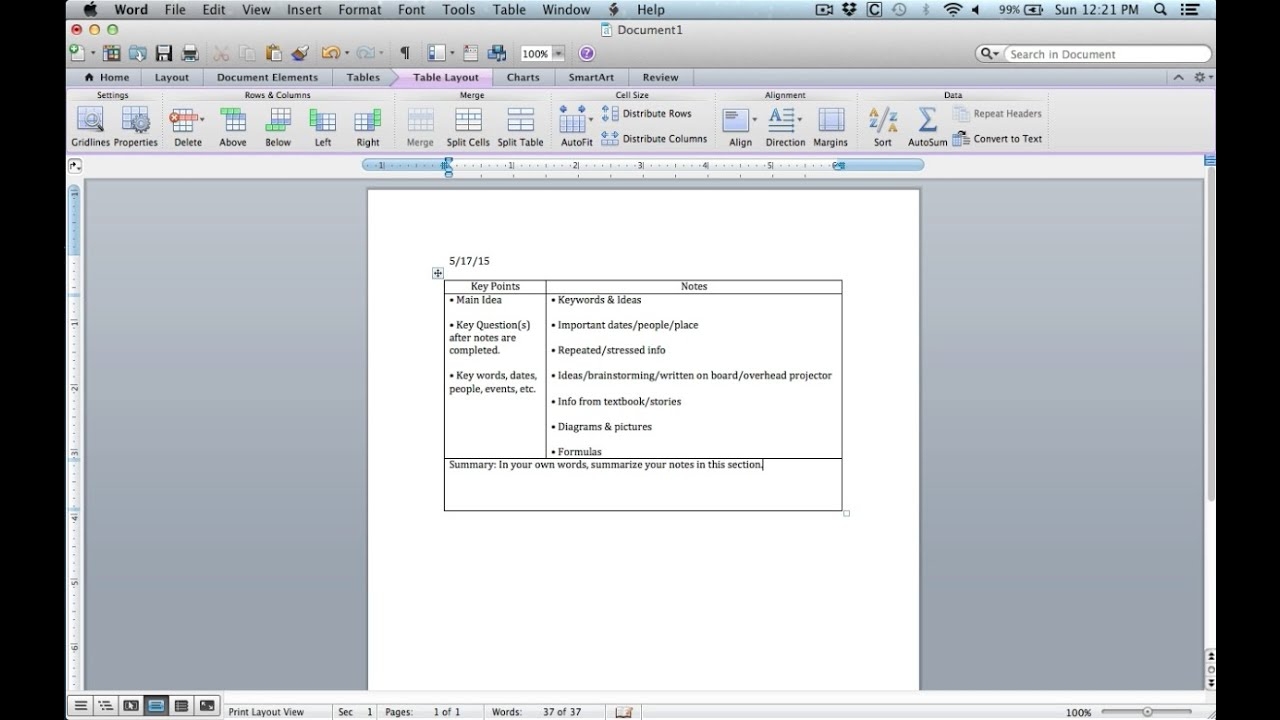This screenshot has width=1280, height=720.
Task: Toggle show paragraph marks
Action: [404, 53]
